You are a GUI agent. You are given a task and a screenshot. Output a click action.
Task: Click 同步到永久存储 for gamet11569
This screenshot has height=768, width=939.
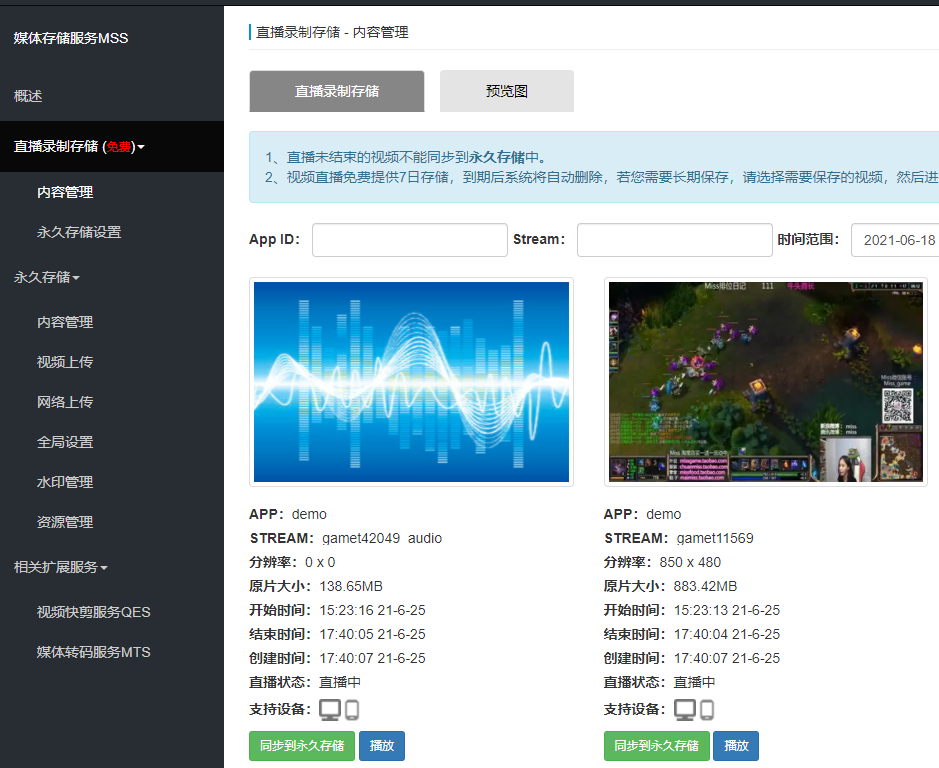(656, 746)
